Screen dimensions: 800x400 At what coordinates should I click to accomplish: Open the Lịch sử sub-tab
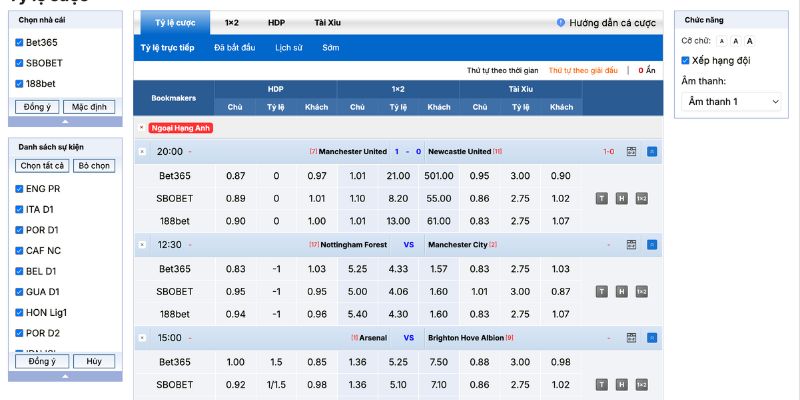(289, 48)
